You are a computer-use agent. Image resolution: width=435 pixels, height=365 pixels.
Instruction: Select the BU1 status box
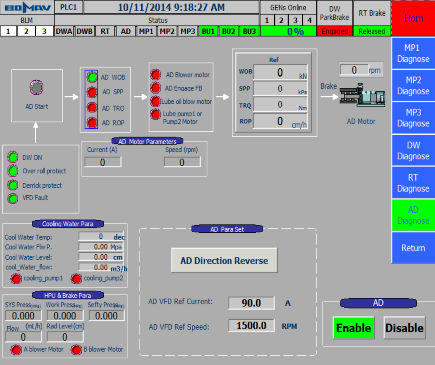tap(208, 31)
